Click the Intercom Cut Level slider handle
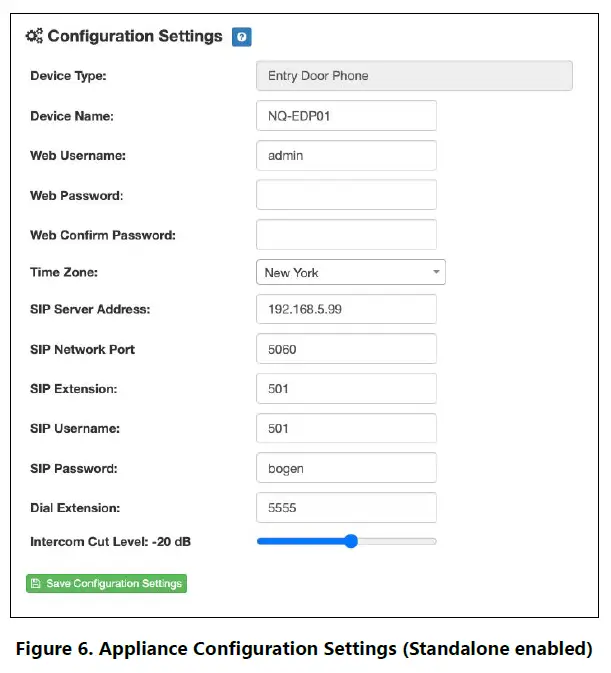Viewport: 611px width, 673px height. pyautogui.click(x=351, y=541)
